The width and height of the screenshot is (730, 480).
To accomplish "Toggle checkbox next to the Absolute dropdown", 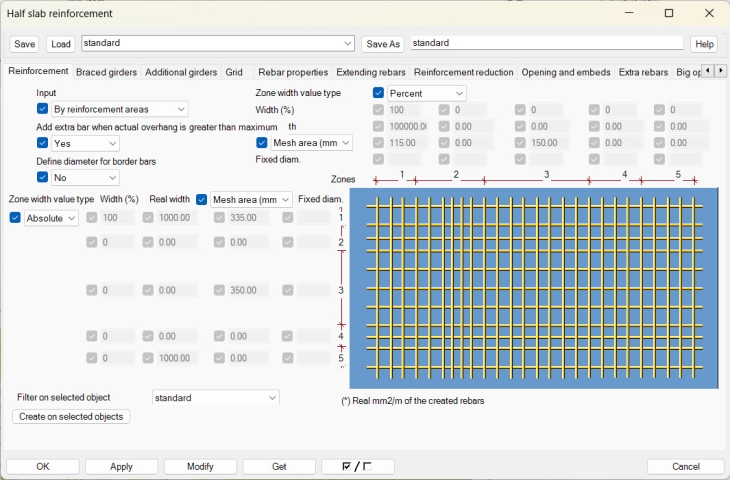I will point(15,218).
